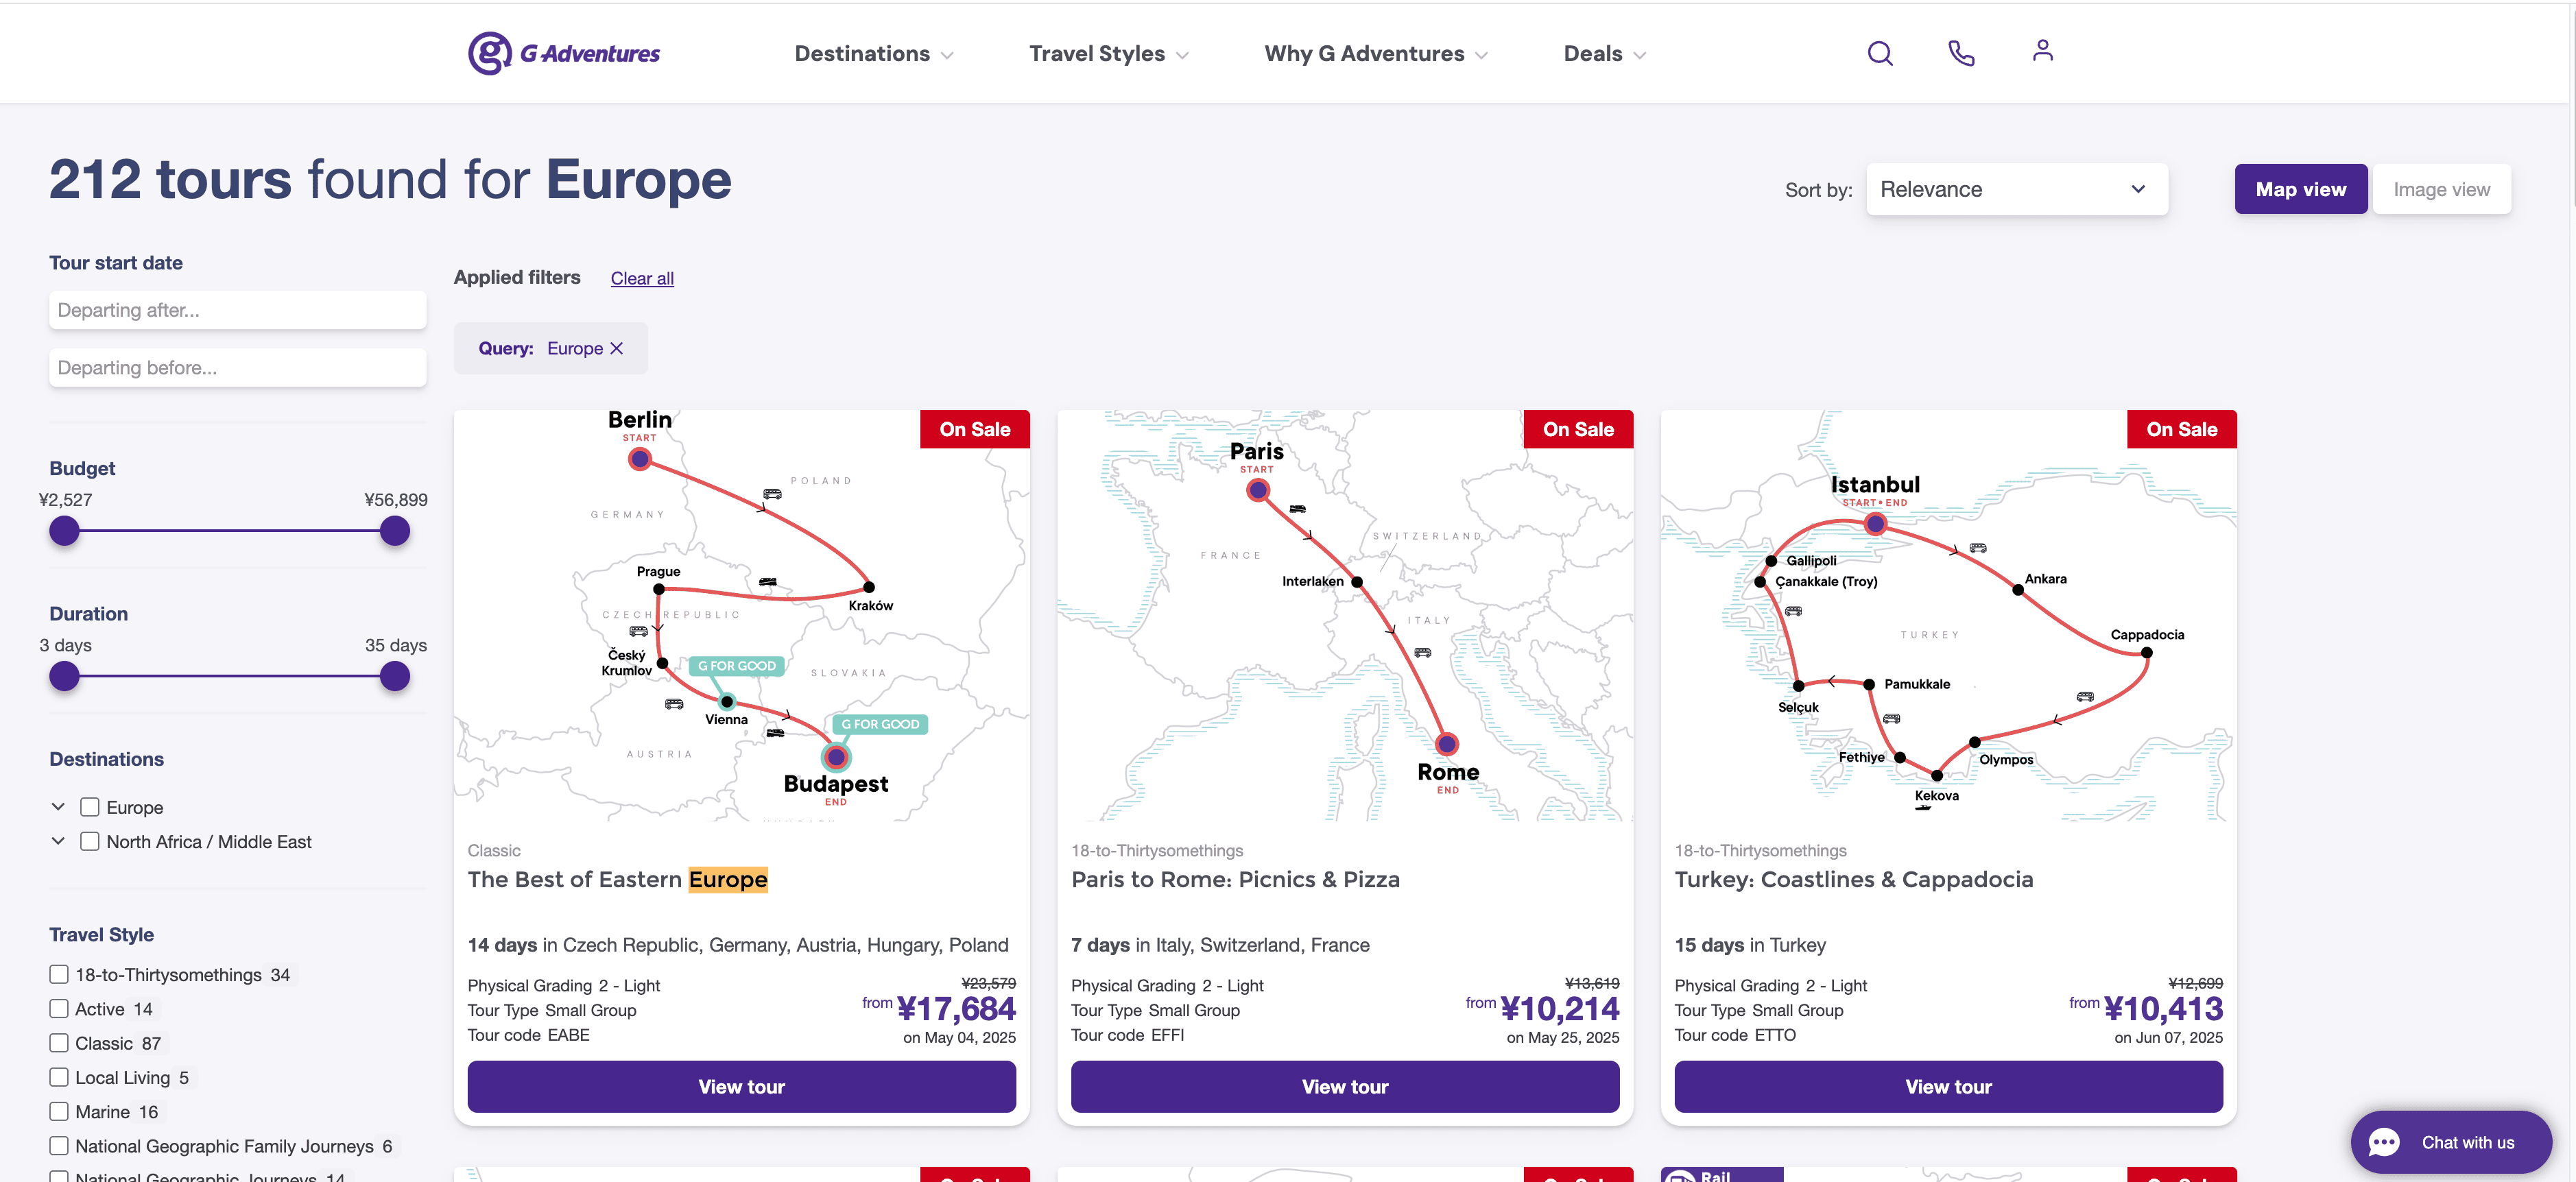This screenshot has height=1182, width=2576.
Task: Check the Europe destination checkbox
Action: tap(90, 807)
